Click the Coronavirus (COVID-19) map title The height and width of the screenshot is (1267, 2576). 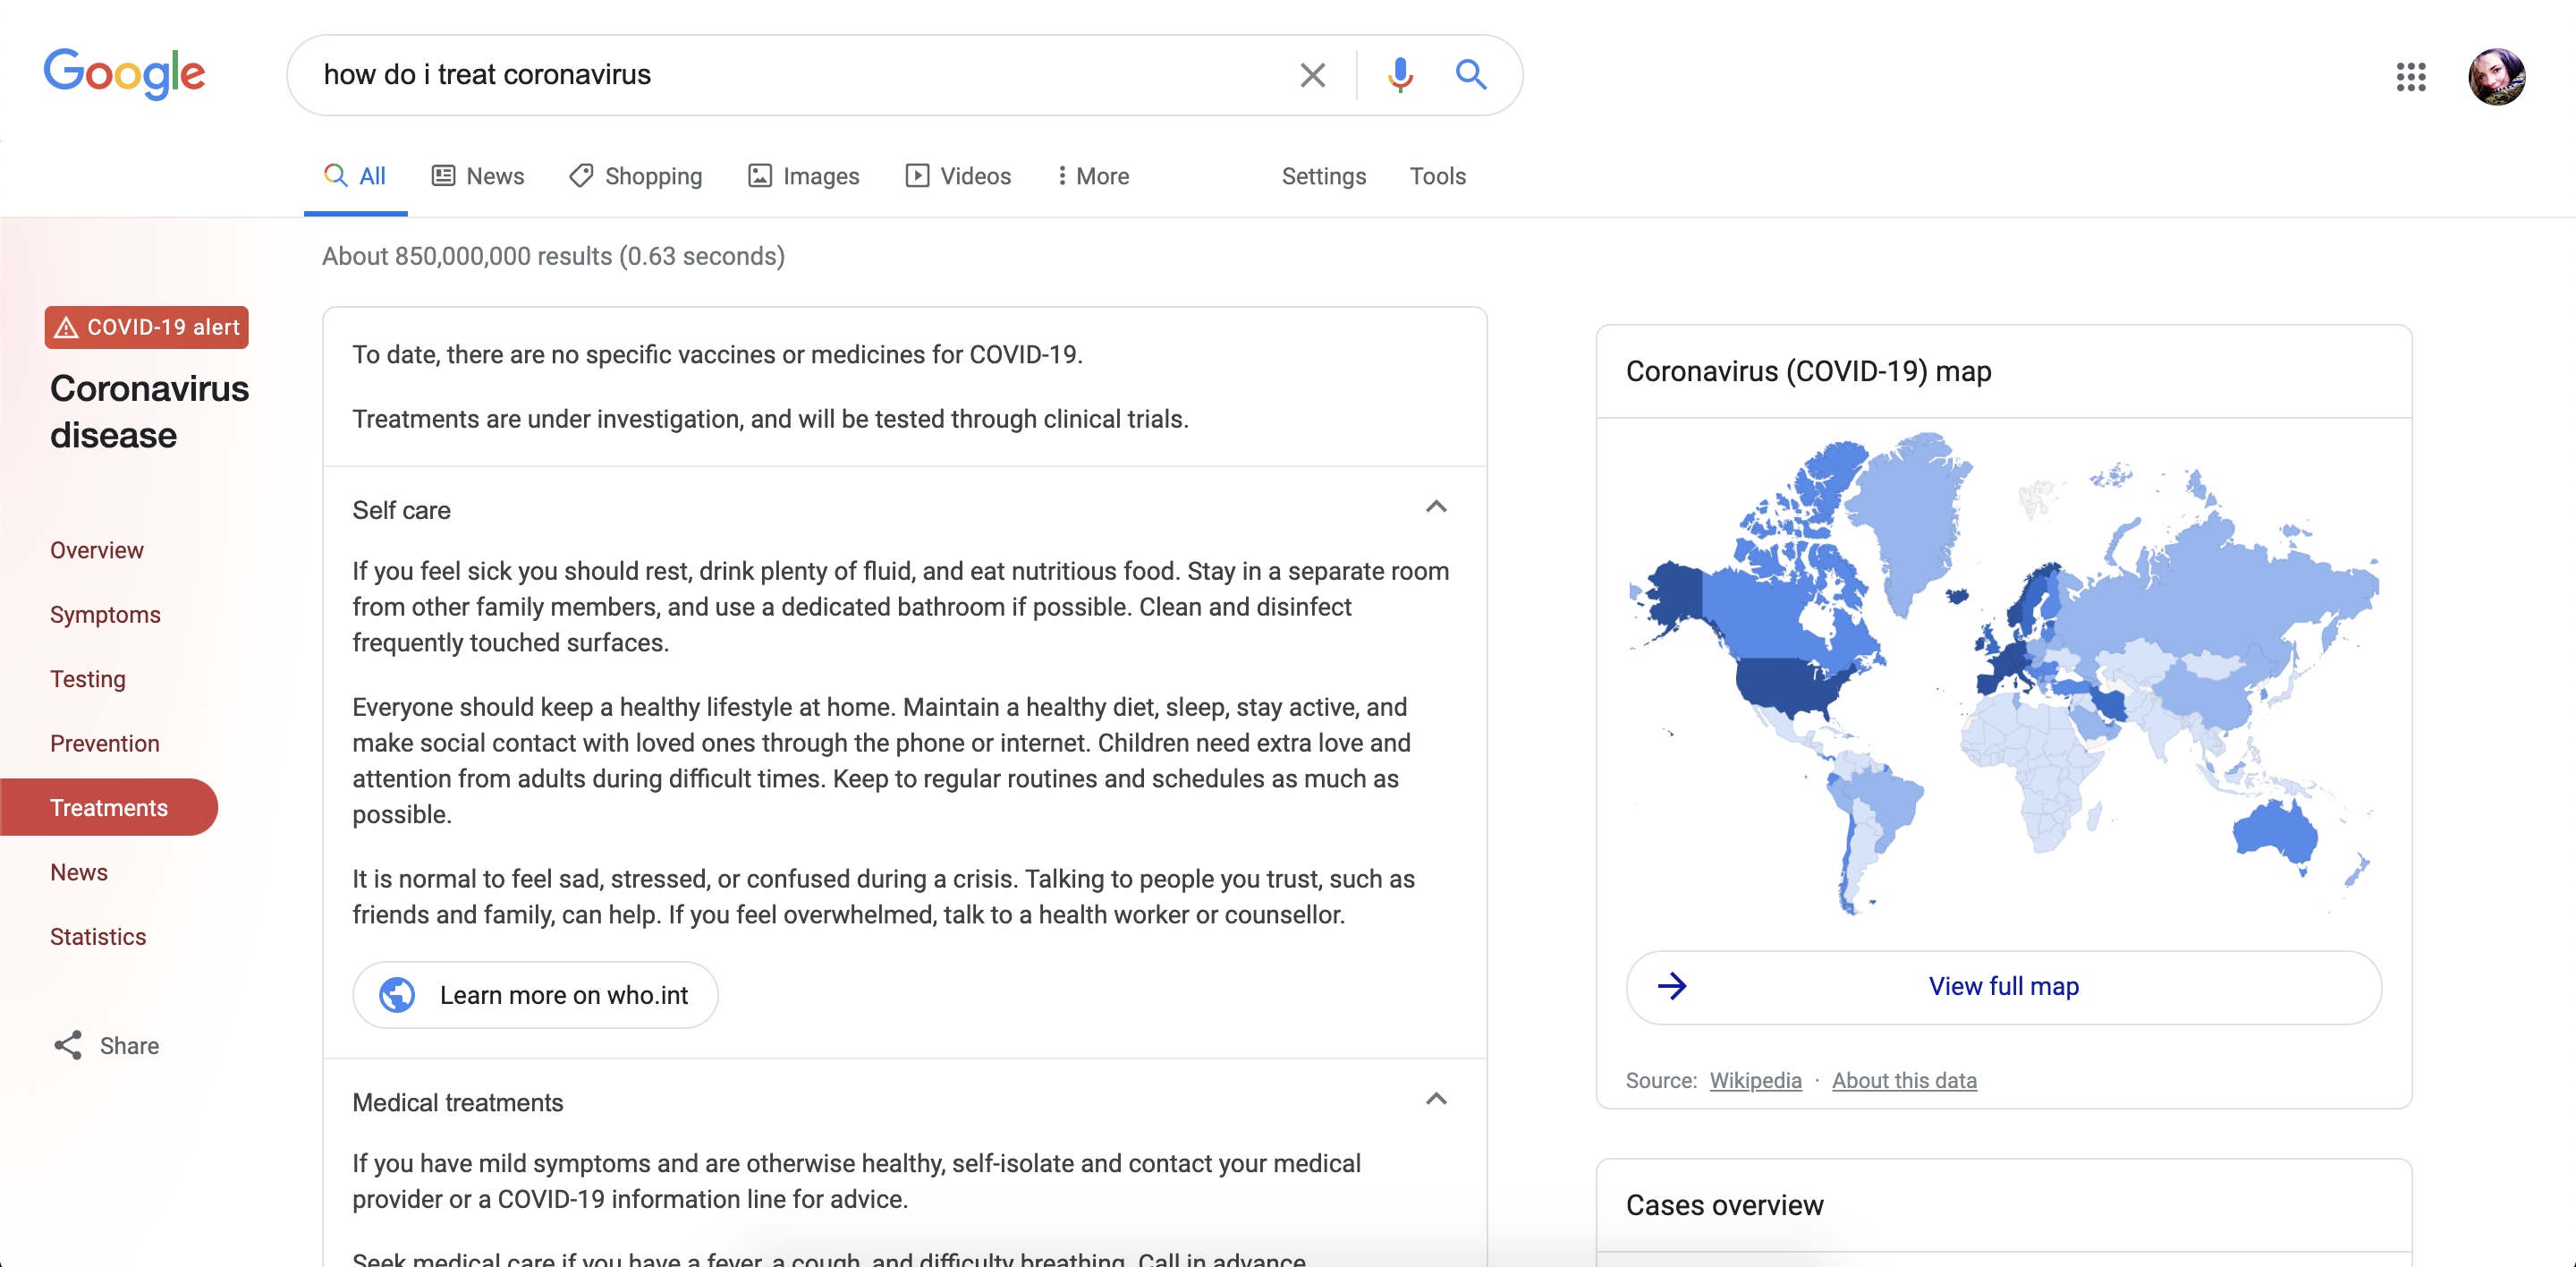[1808, 372]
